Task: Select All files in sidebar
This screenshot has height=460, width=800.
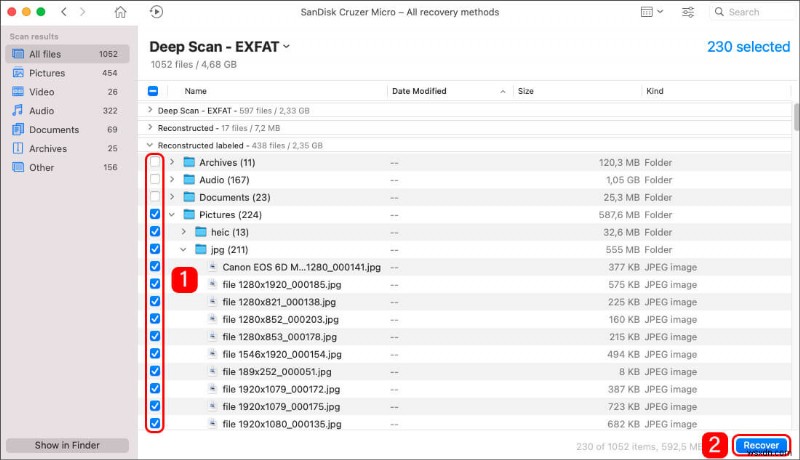Action: [x=67, y=54]
